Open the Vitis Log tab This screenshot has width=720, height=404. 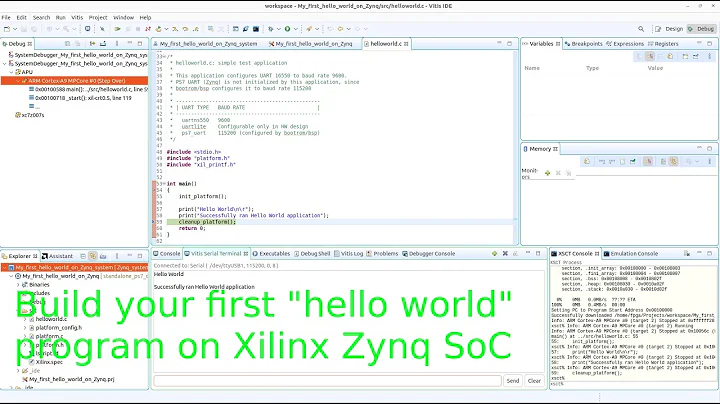pyautogui.click(x=349, y=253)
